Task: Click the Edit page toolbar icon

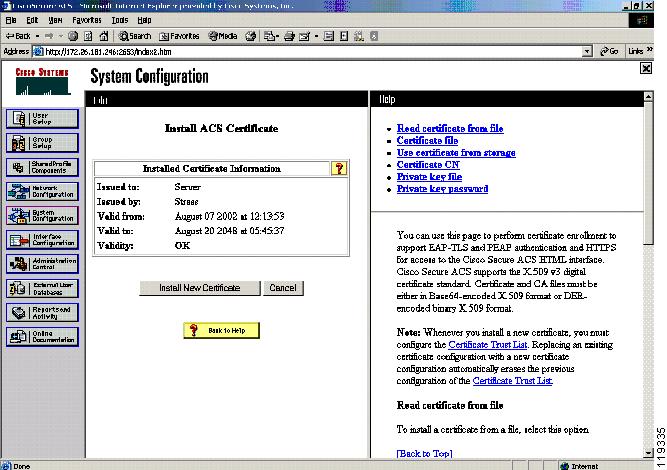Action: 305,37
